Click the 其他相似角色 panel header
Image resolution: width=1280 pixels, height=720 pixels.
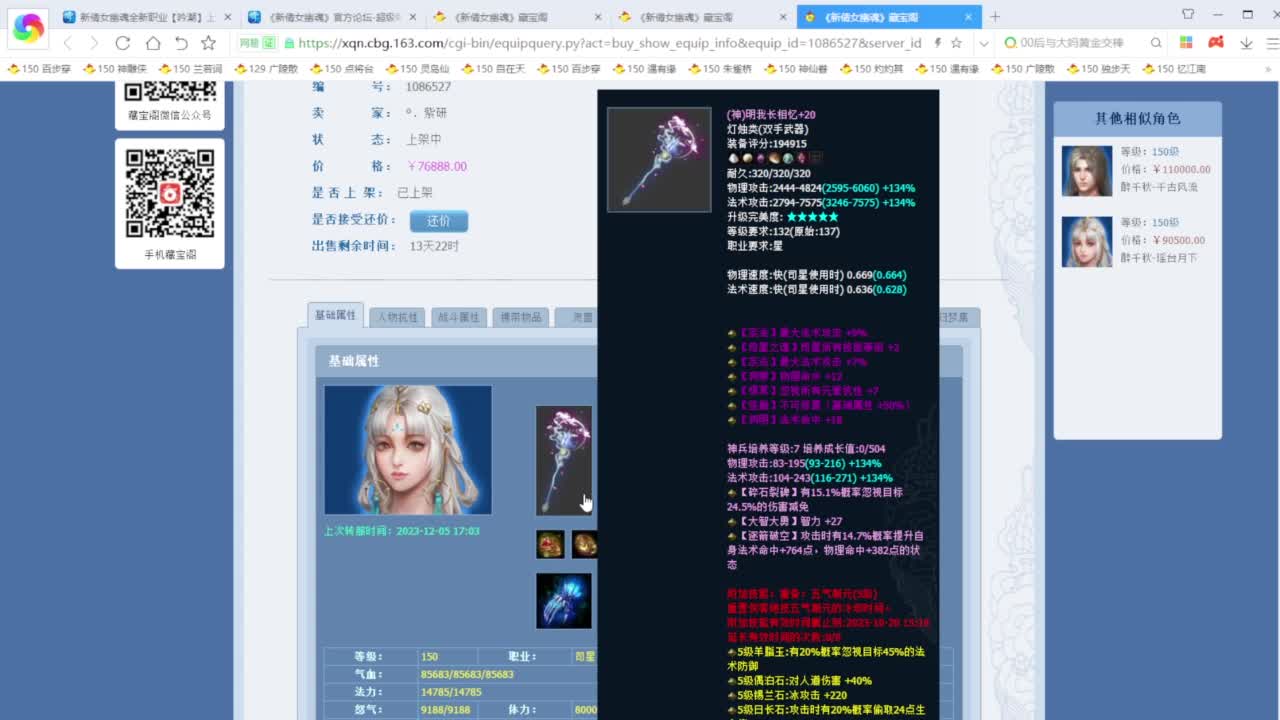[1138, 118]
